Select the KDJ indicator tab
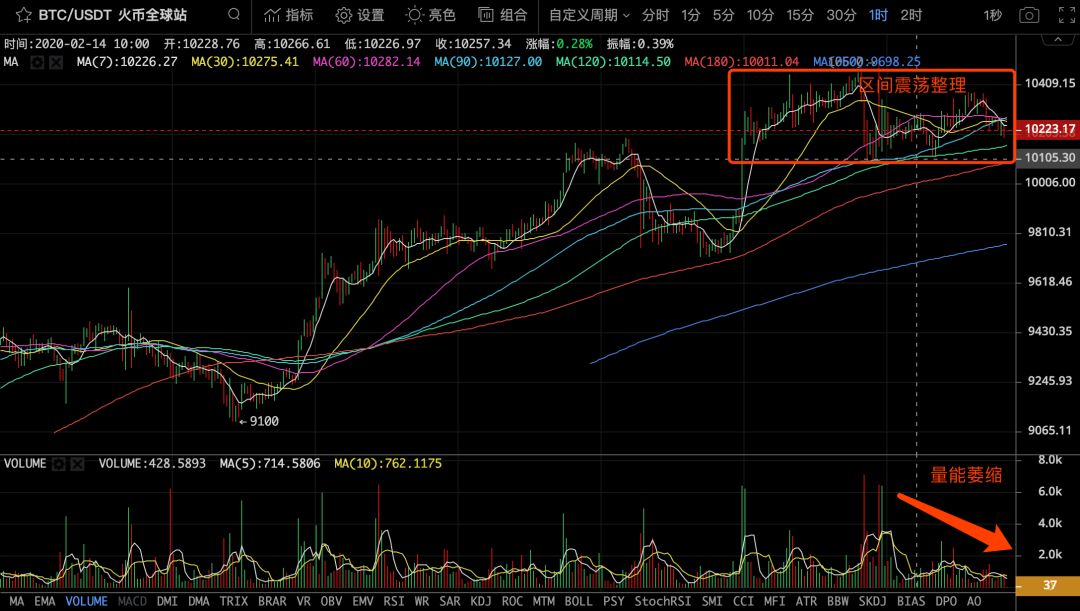Screen dimensions: 1080x611 coord(481,601)
